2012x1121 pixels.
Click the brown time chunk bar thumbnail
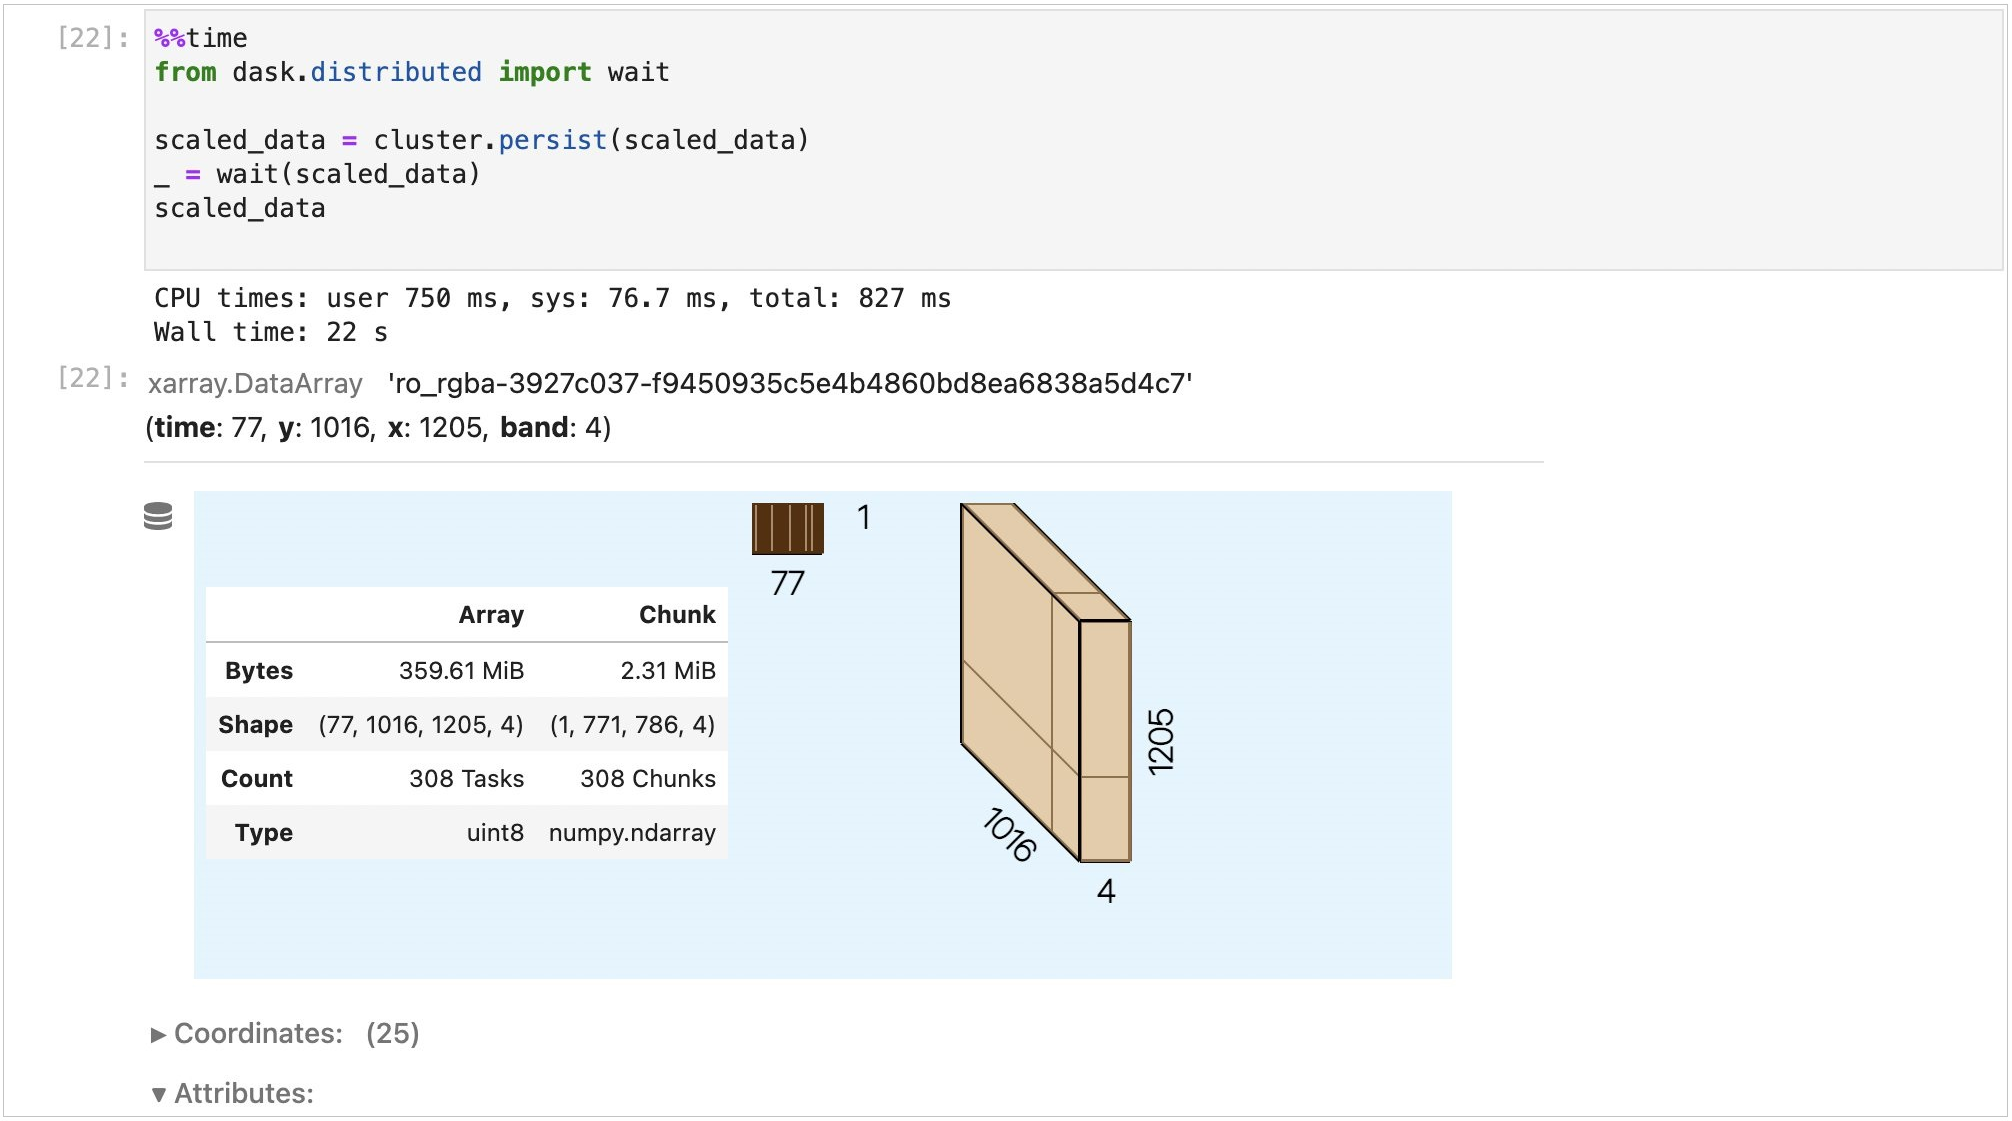pos(788,529)
